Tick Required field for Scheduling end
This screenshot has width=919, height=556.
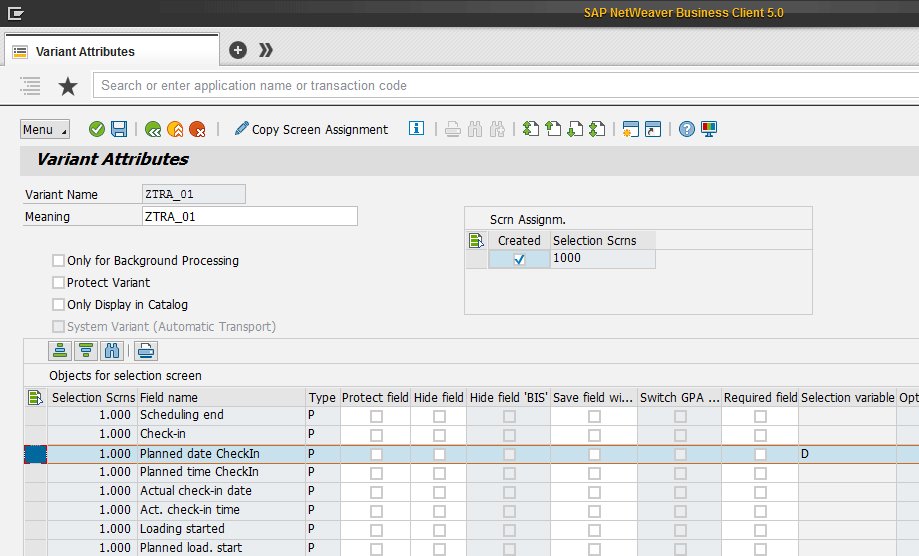pyautogui.click(x=760, y=416)
